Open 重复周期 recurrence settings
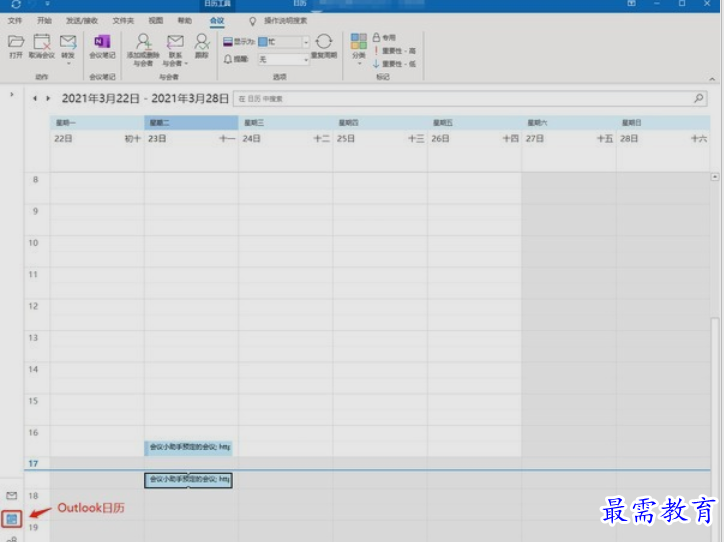Image resolution: width=724 pixels, height=542 pixels. [323, 43]
